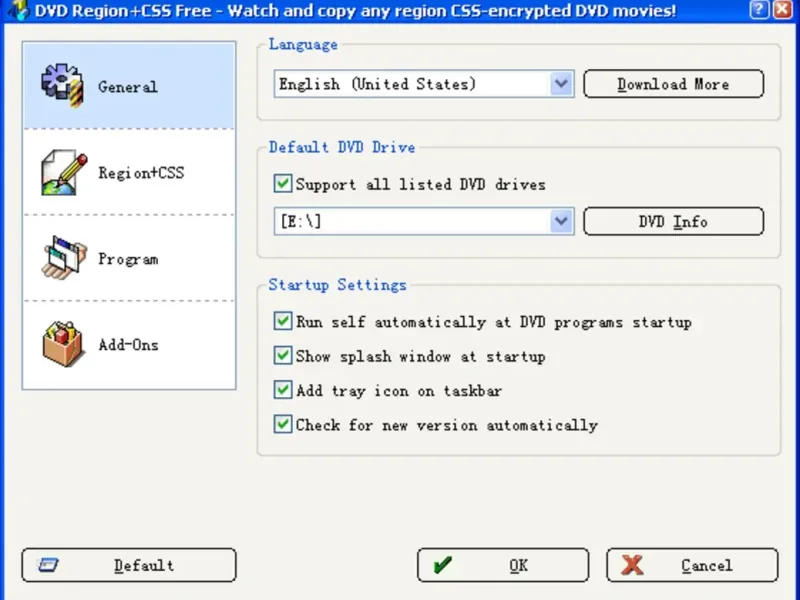Screen dimensions: 800x600
Task: Open the Language dropdown arrow
Action: pyautogui.click(x=561, y=84)
